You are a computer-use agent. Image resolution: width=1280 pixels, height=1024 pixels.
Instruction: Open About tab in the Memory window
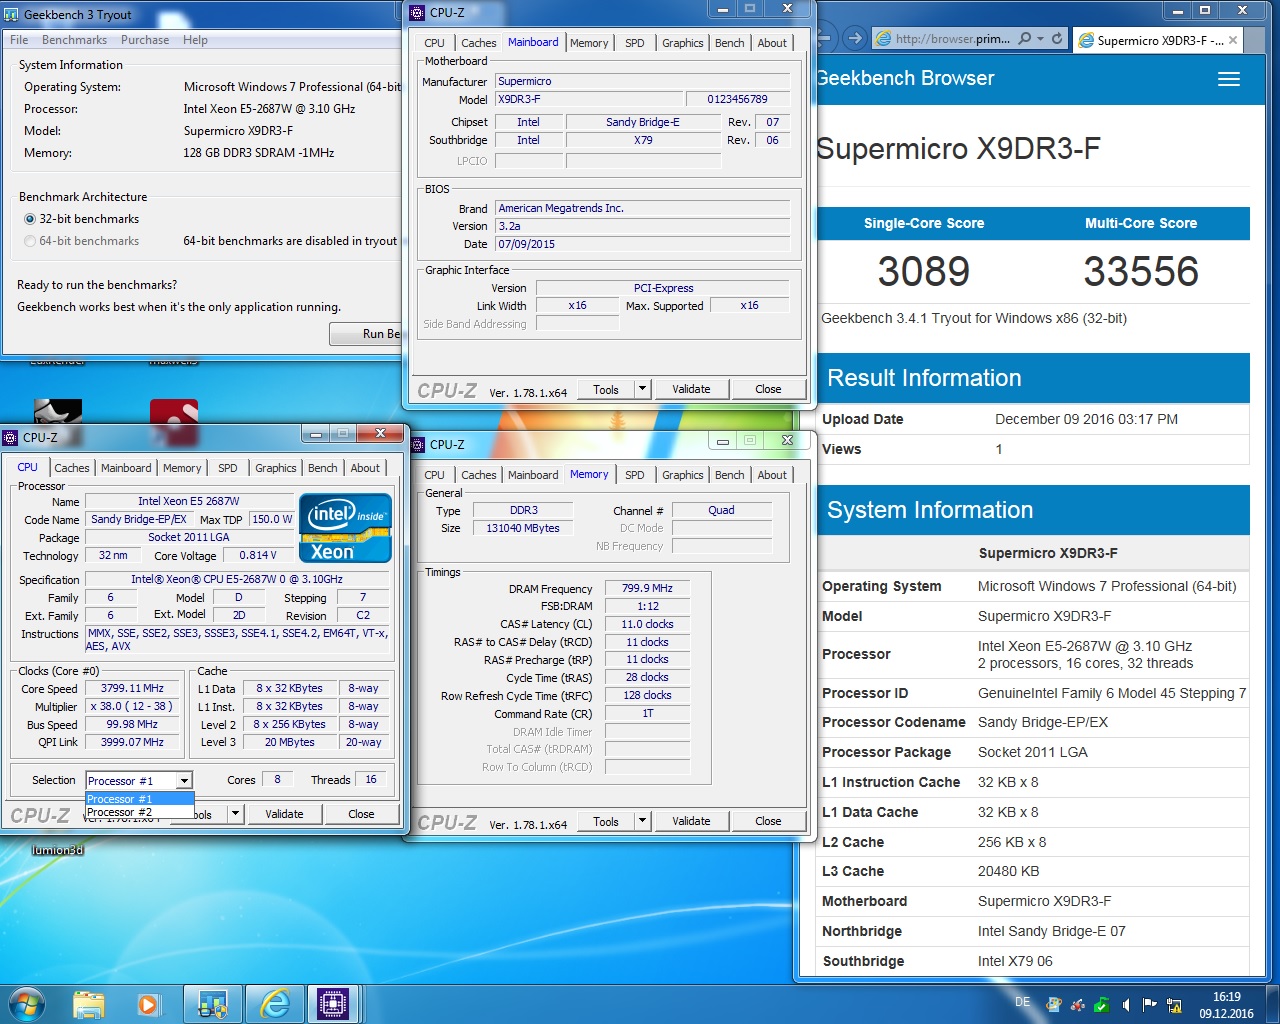pos(772,475)
